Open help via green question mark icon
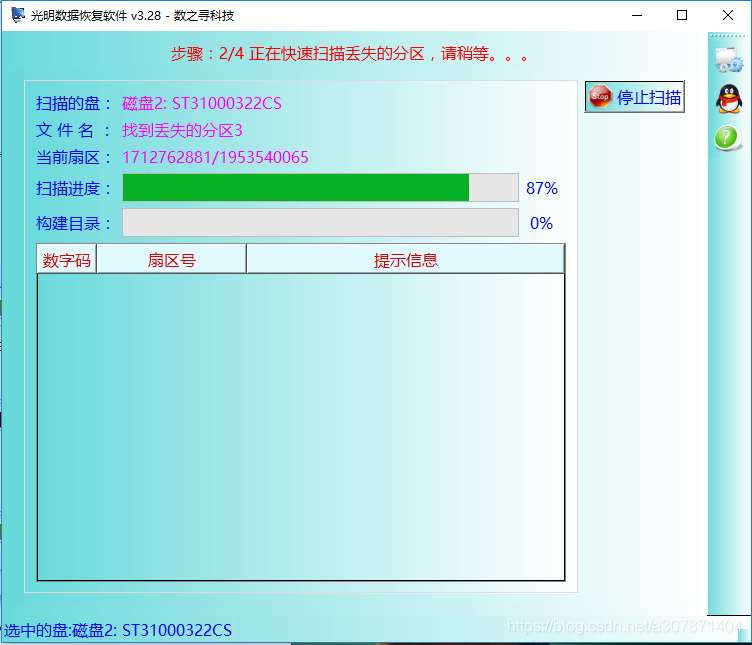752x645 pixels. pos(728,139)
